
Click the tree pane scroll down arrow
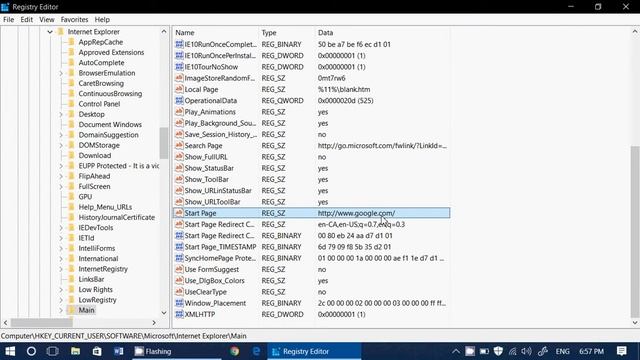(164, 313)
